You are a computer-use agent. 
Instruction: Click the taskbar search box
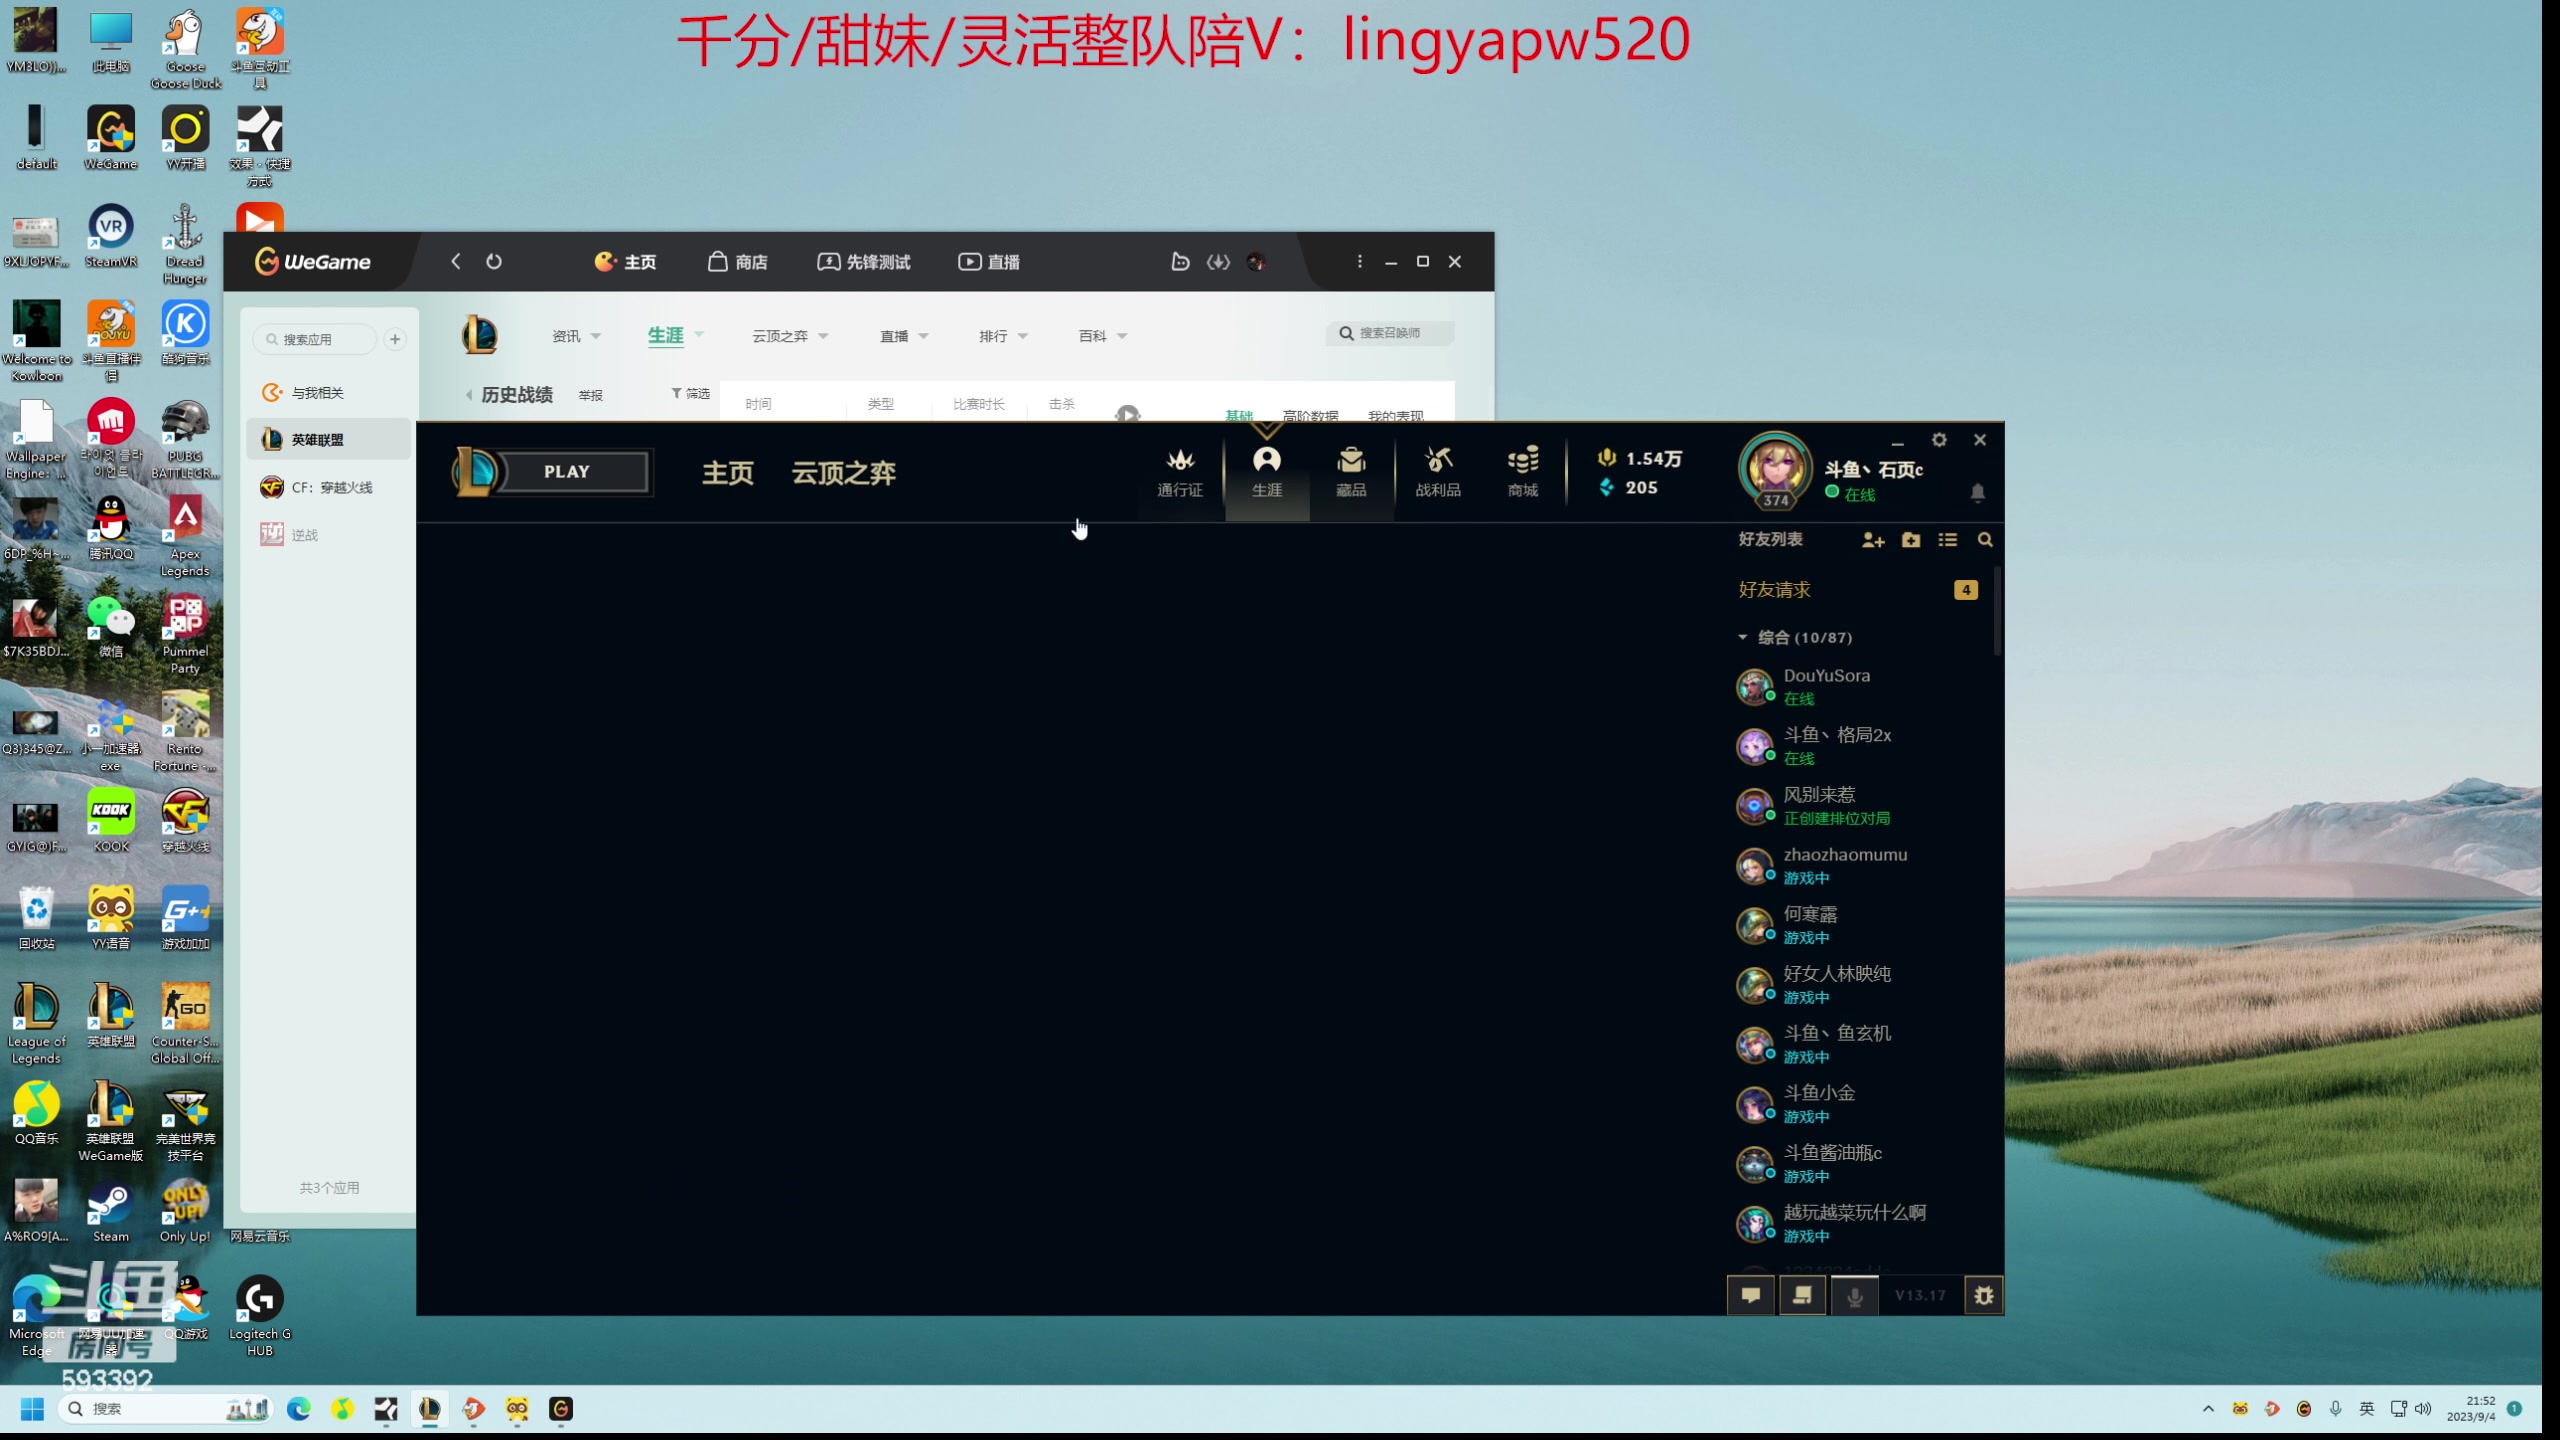pyautogui.click(x=167, y=1409)
